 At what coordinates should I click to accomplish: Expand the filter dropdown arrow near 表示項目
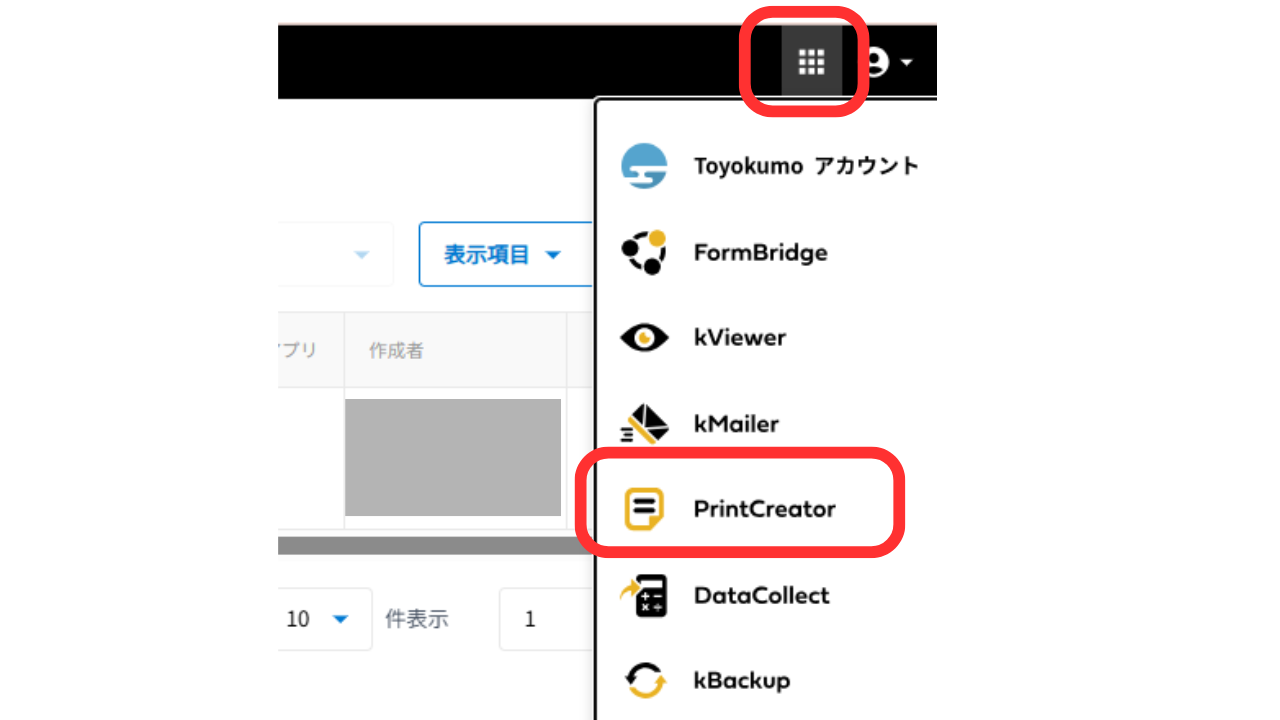pos(361,254)
